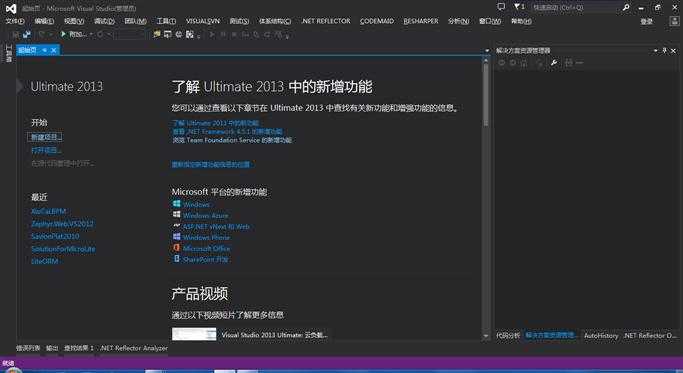Open recent project LiteORM
The width and height of the screenshot is (683, 373).
(44, 261)
